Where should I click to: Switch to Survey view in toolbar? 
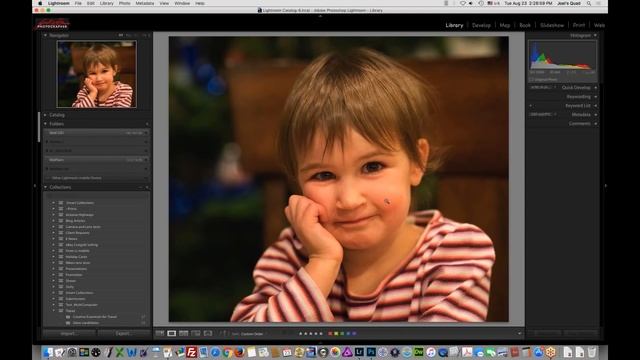click(x=196, y=333)
